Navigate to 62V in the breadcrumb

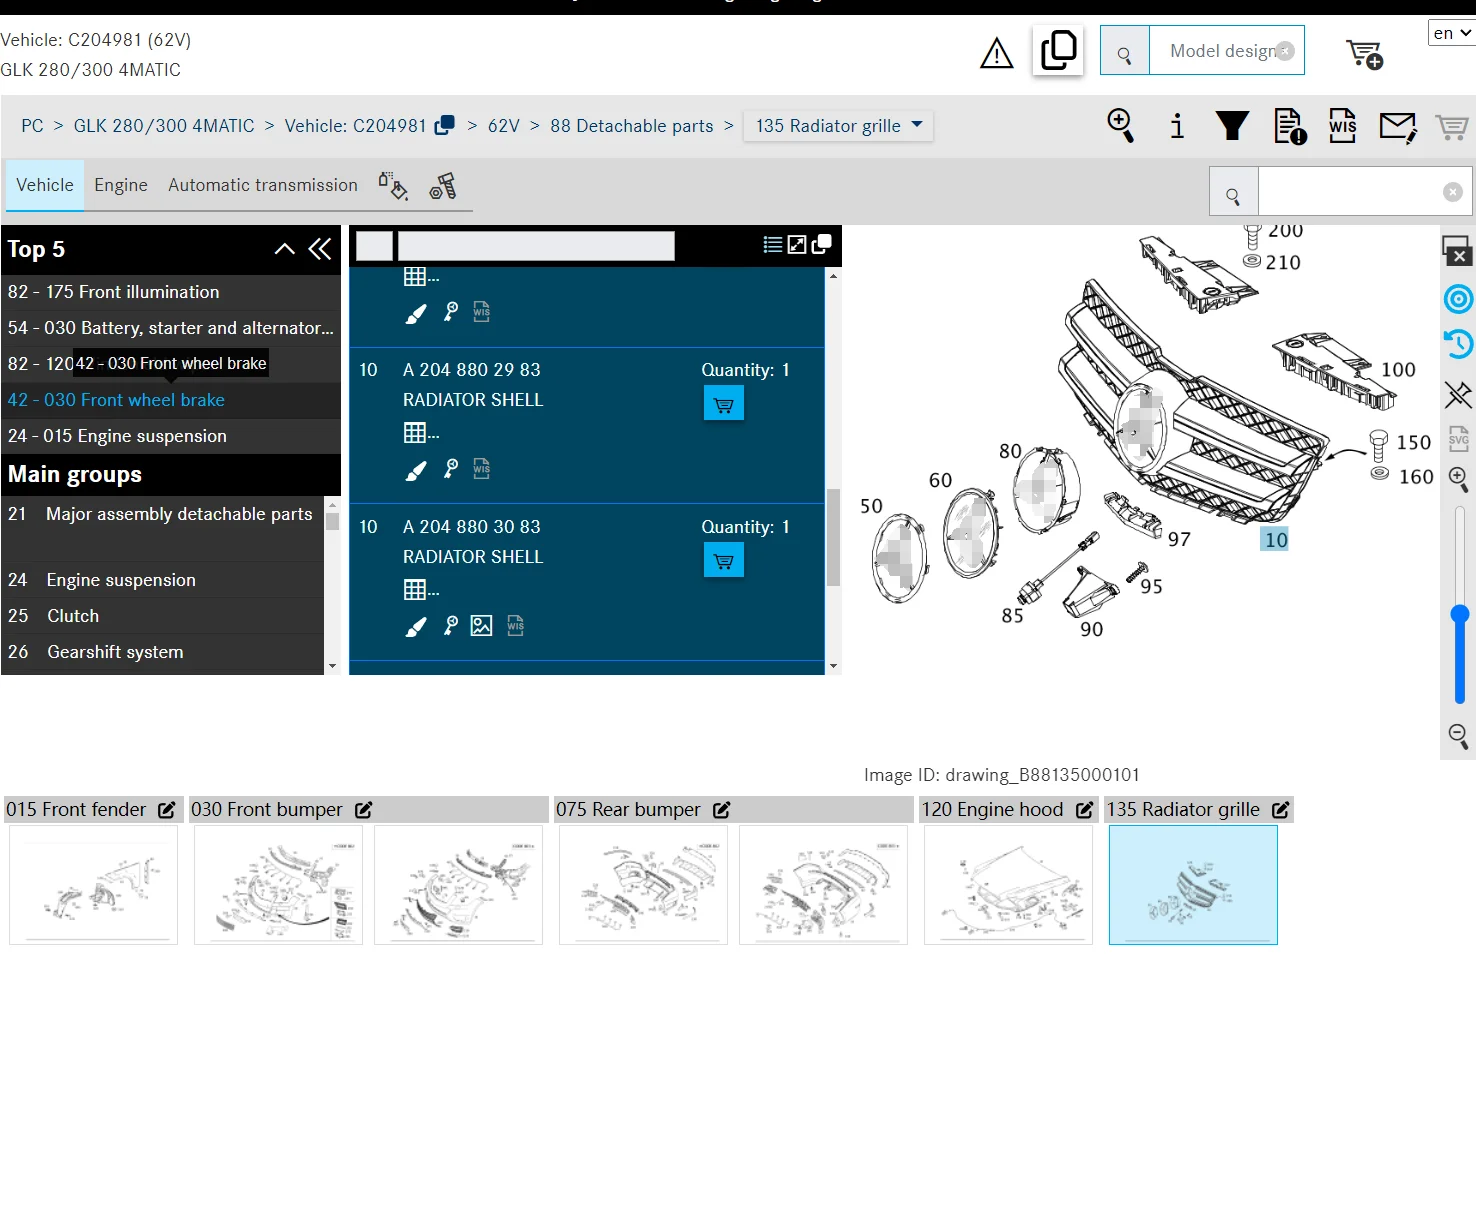(x=504, y=126)
